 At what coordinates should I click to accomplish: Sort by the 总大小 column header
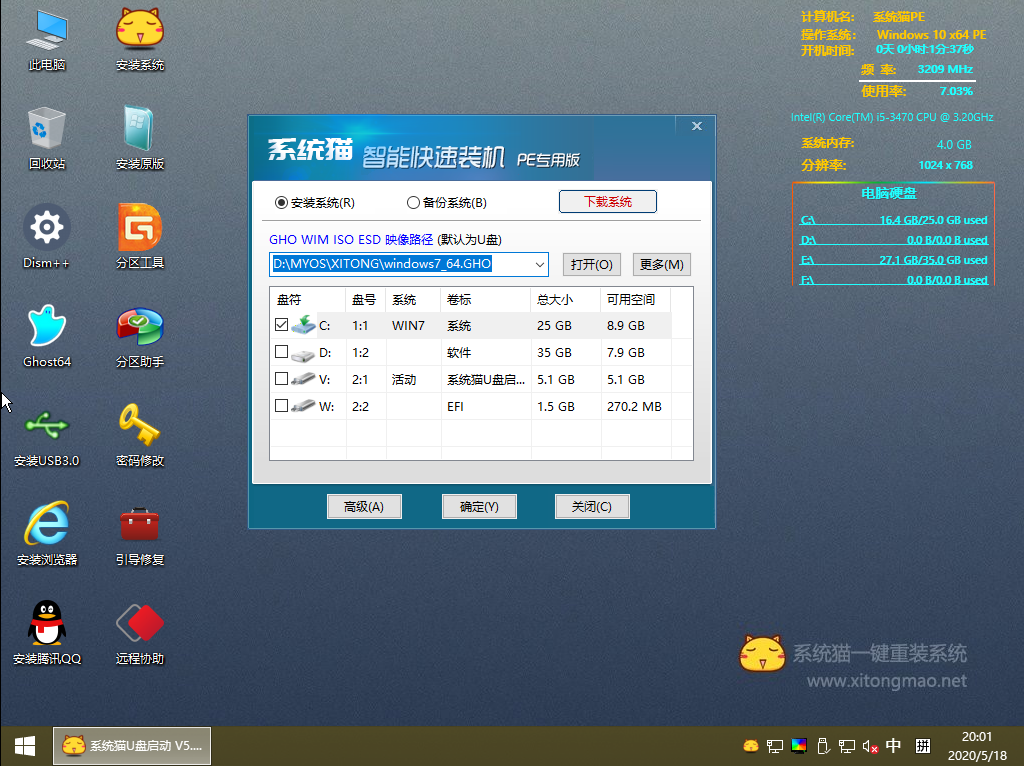(566, 300)
